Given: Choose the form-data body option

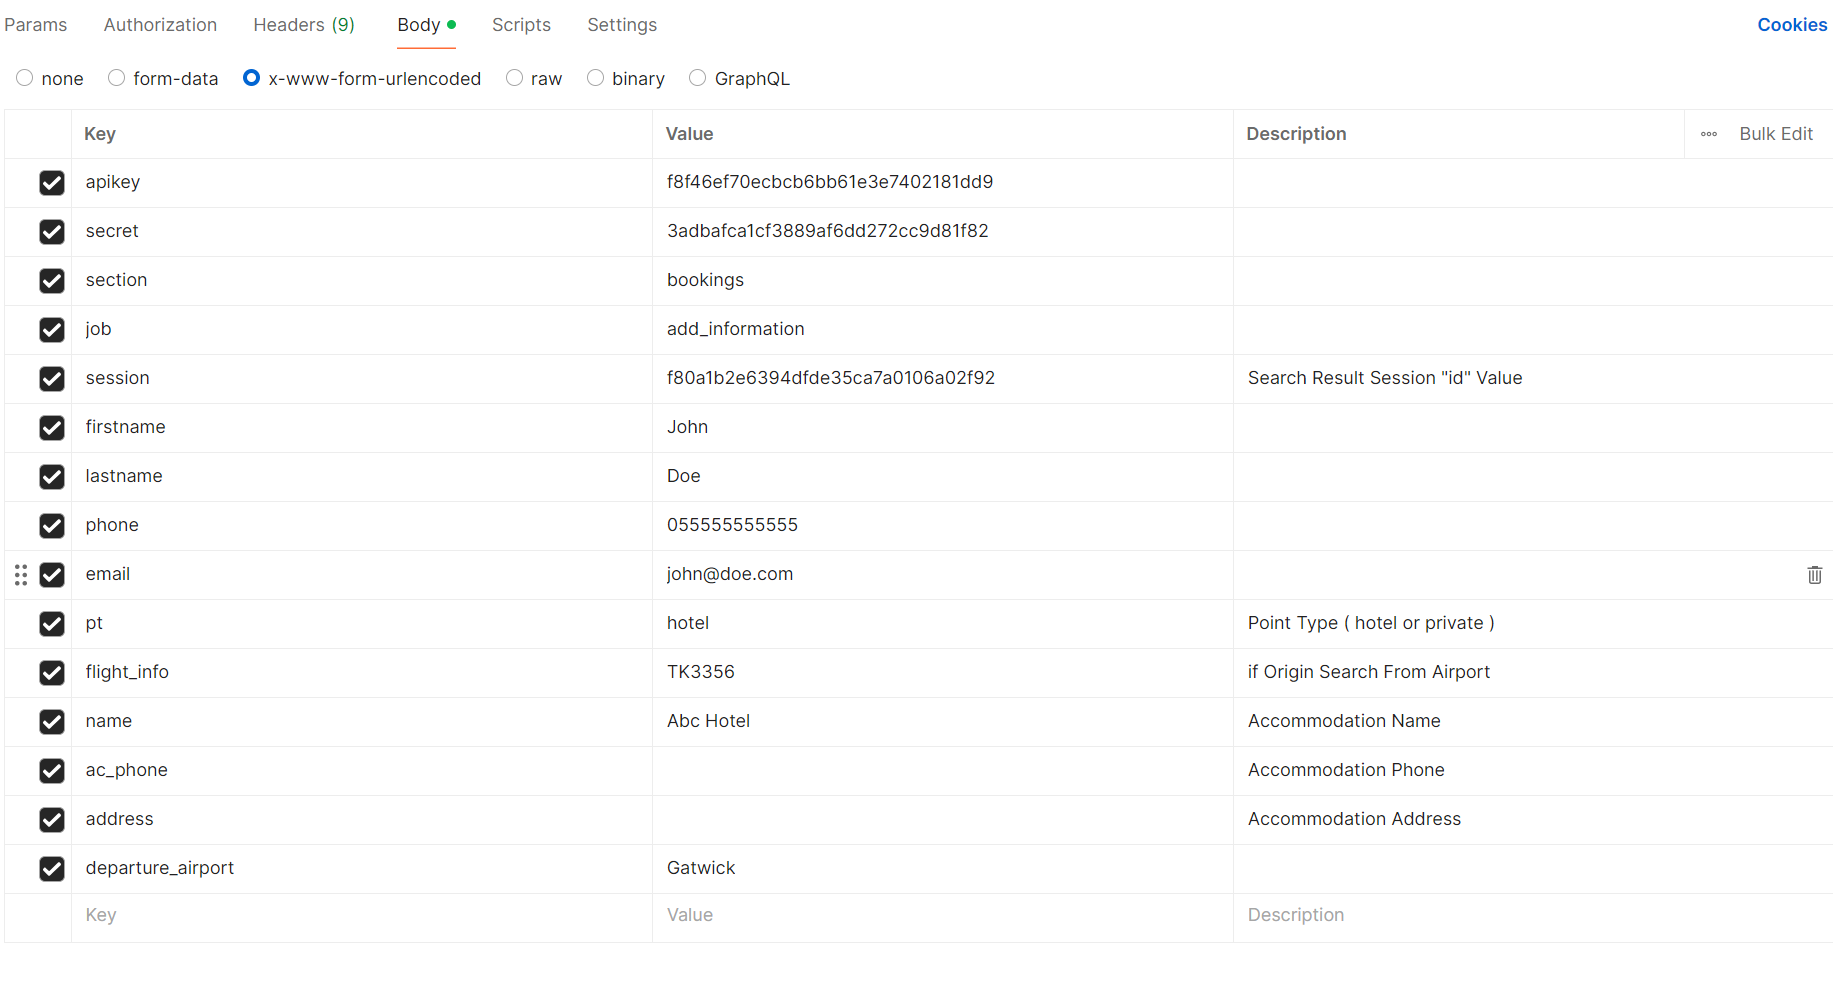Looking at the screenshot, I should click(117, 78).
